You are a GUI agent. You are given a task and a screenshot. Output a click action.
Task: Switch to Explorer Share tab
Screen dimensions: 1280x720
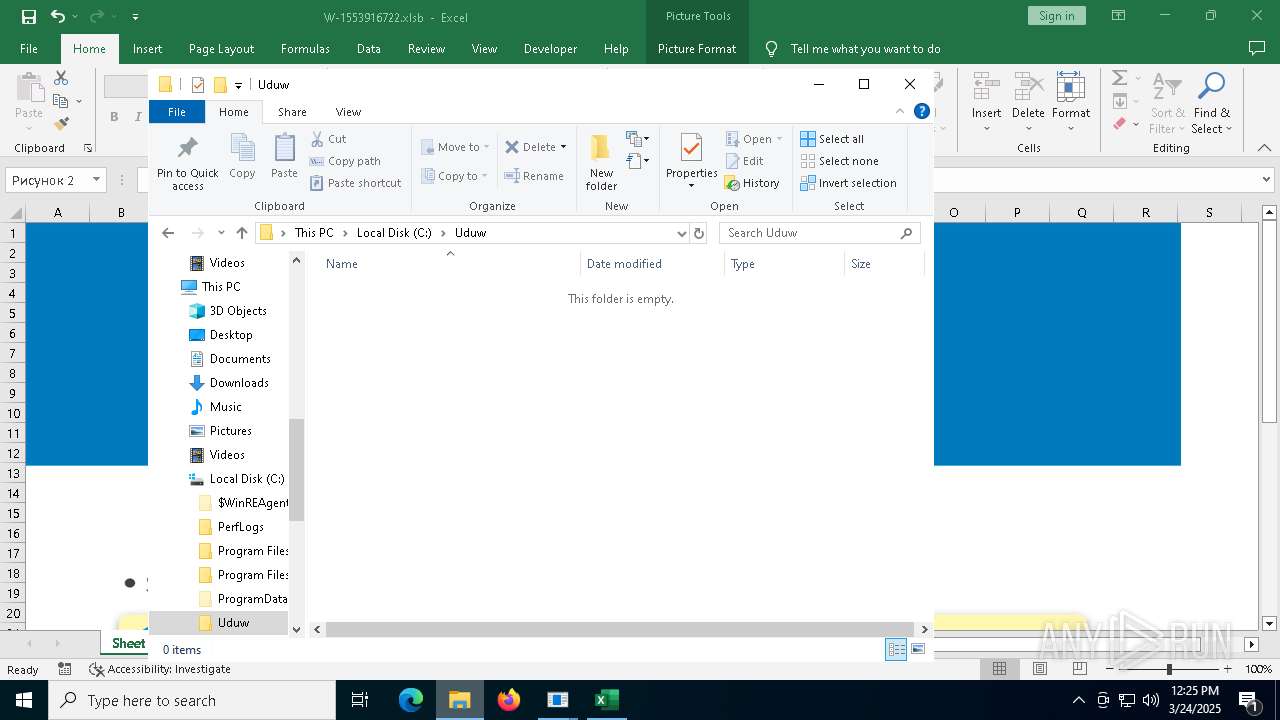[292, 112]
